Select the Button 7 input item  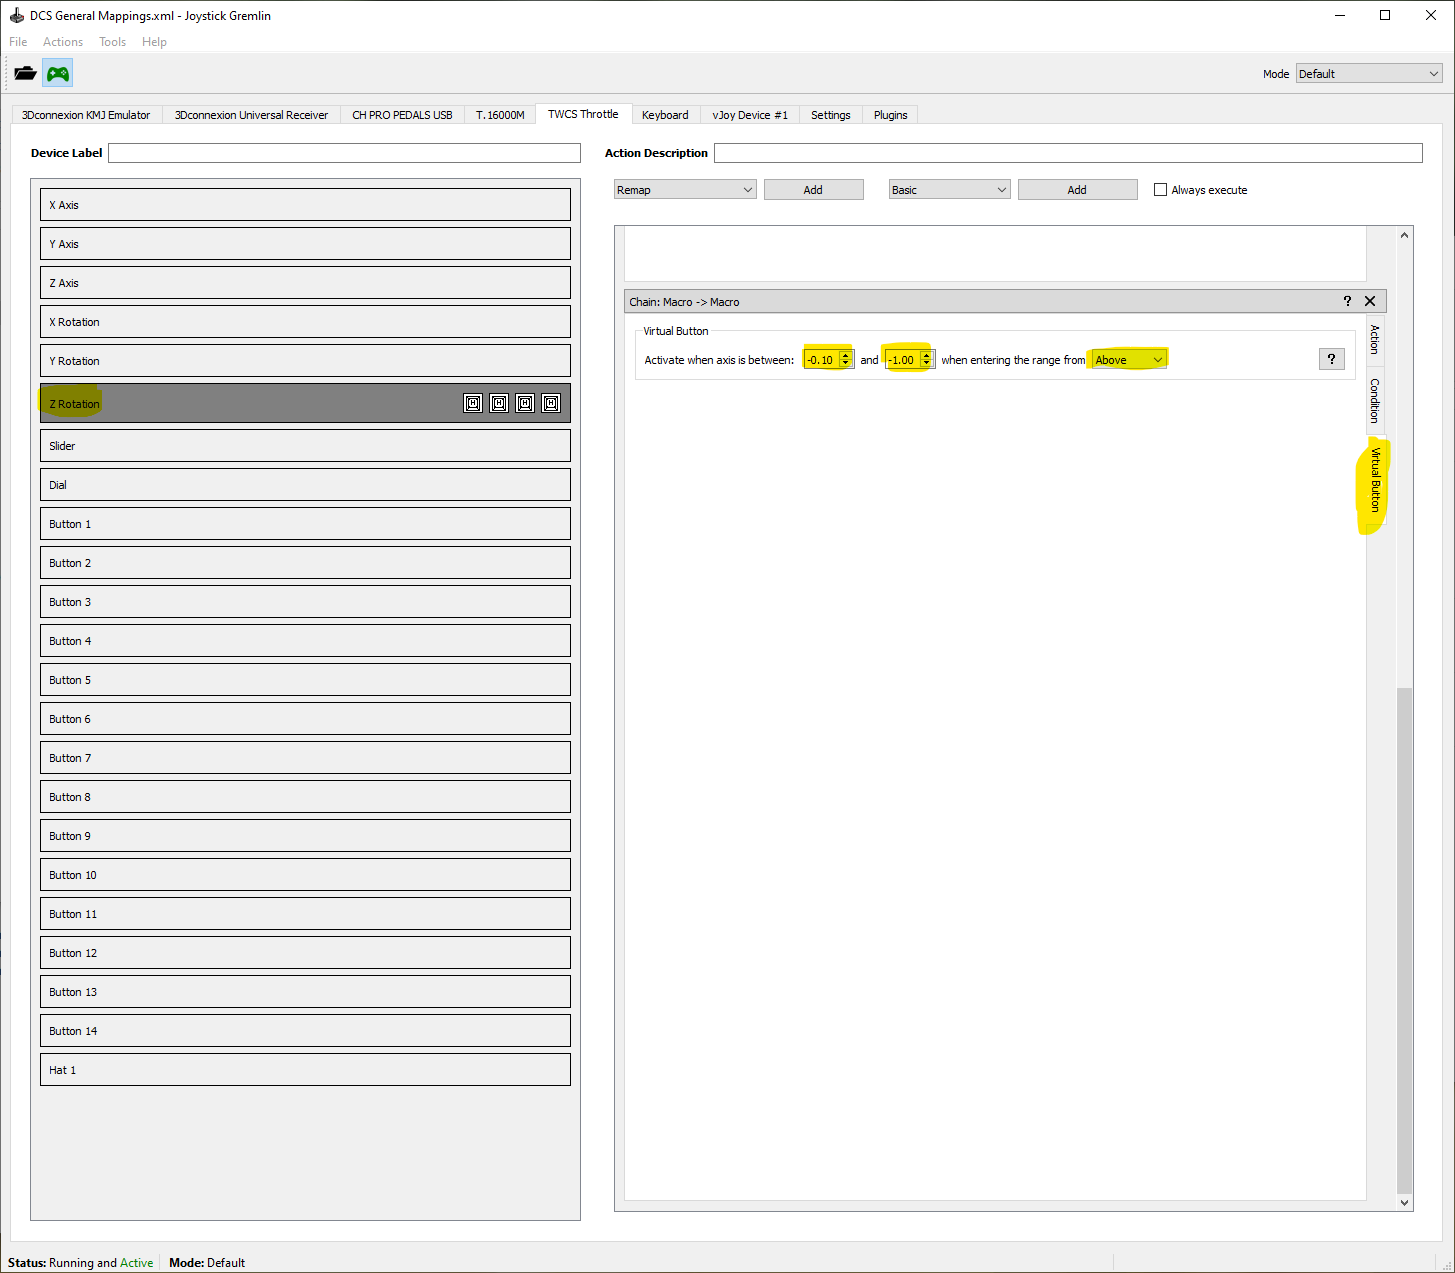tap(305, 758)
